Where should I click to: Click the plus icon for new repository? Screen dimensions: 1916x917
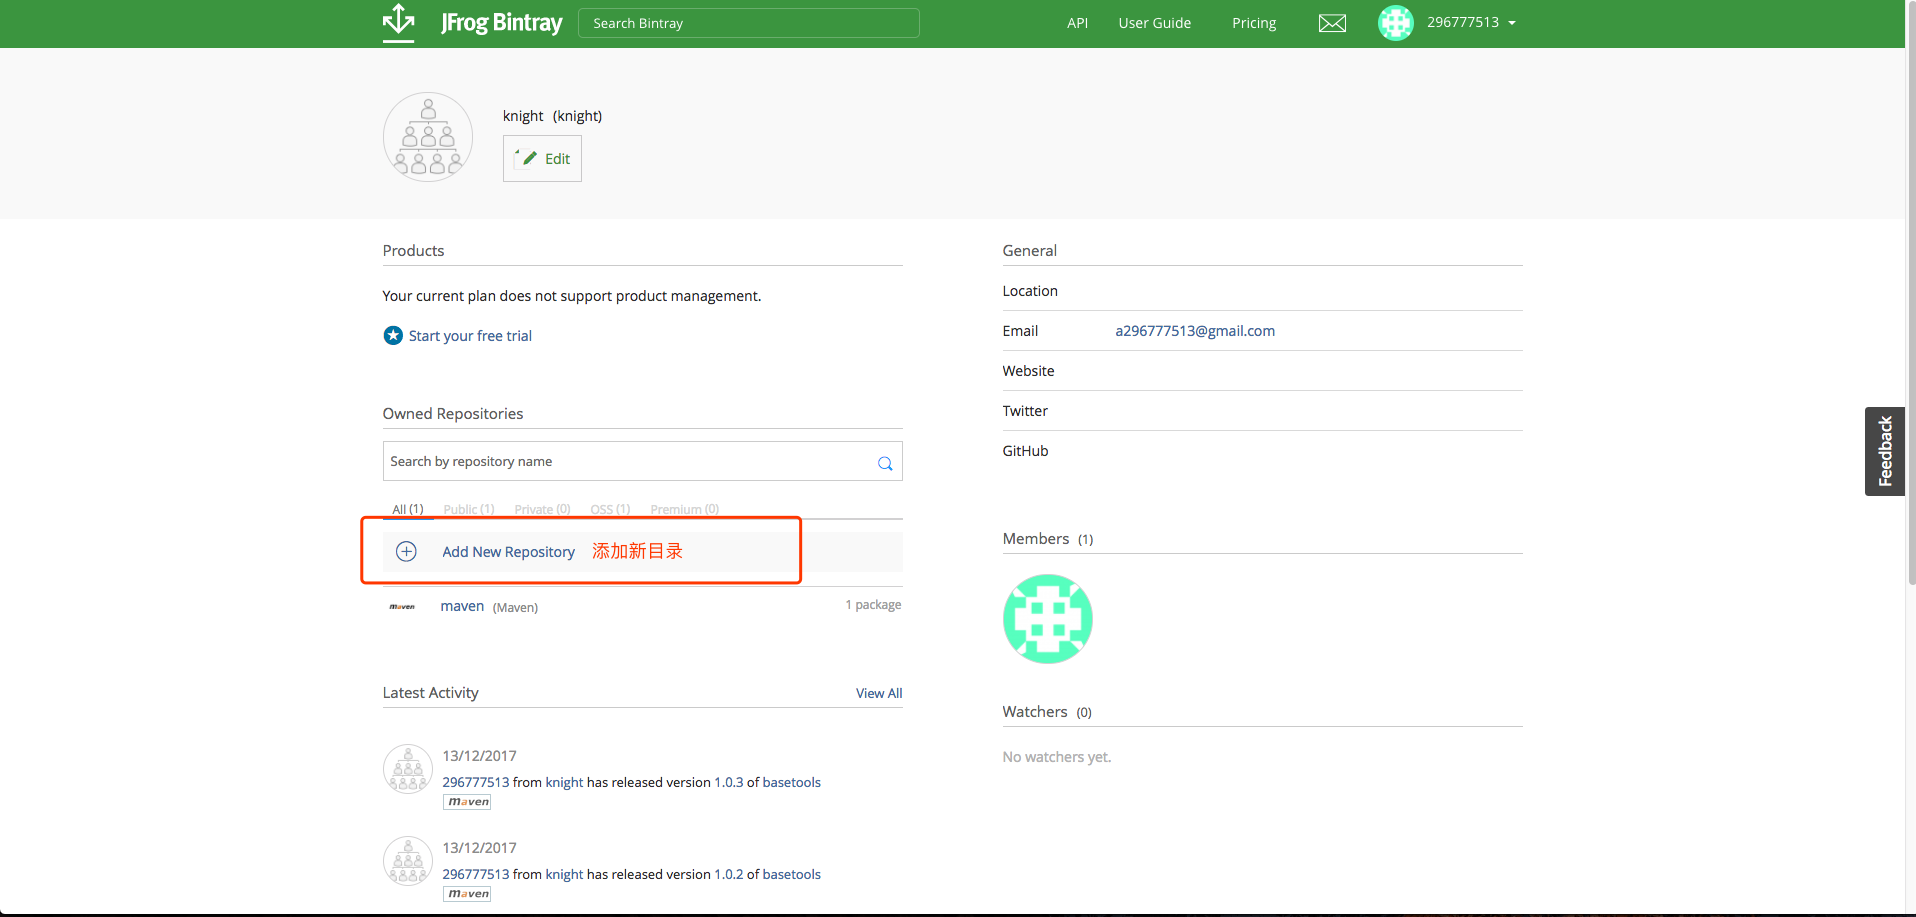(x=406, y=551)
